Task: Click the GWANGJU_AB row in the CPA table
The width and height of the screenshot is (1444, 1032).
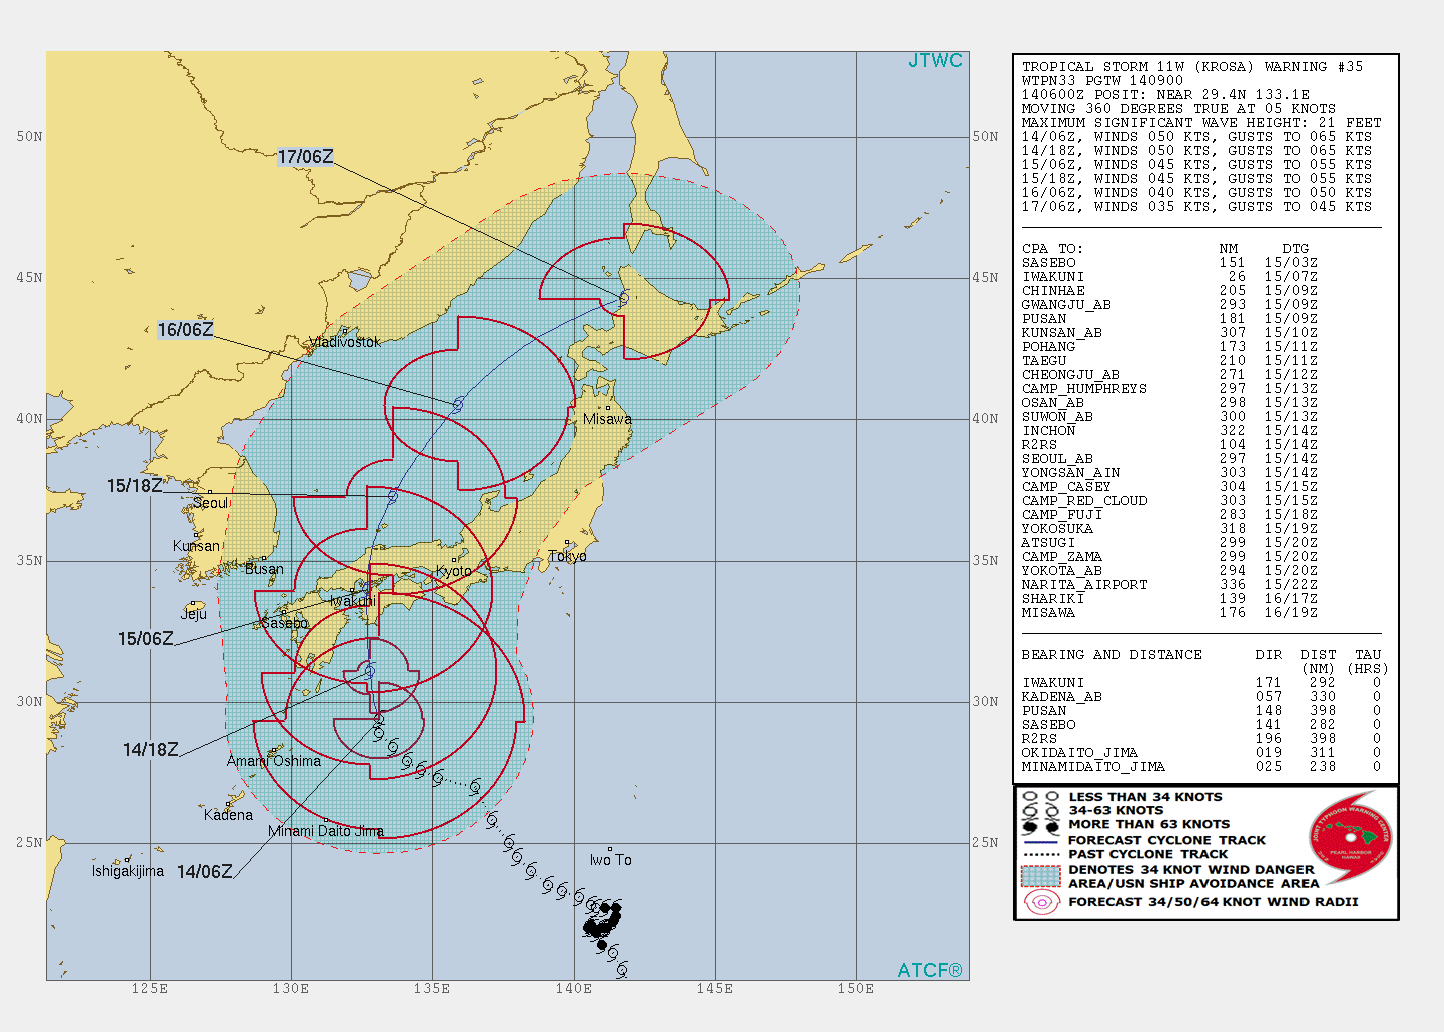Action: click(x=1170, y=305)
